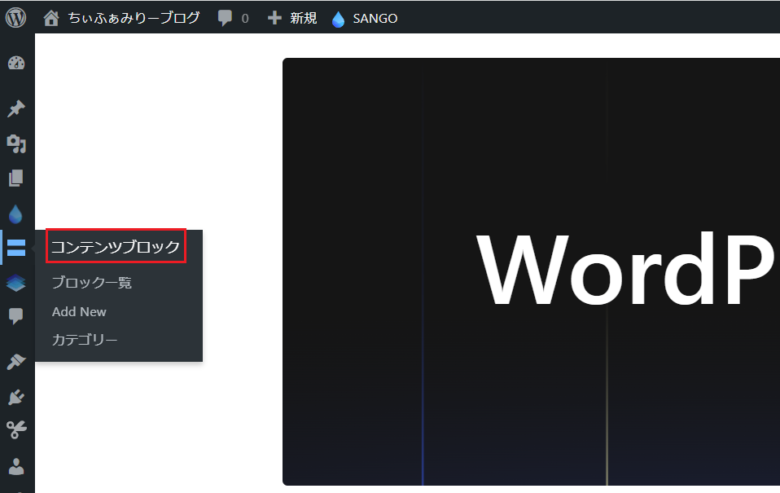
Task: Open Dashboard gauge icon in sidebar
Action: [x=16, y=63]
